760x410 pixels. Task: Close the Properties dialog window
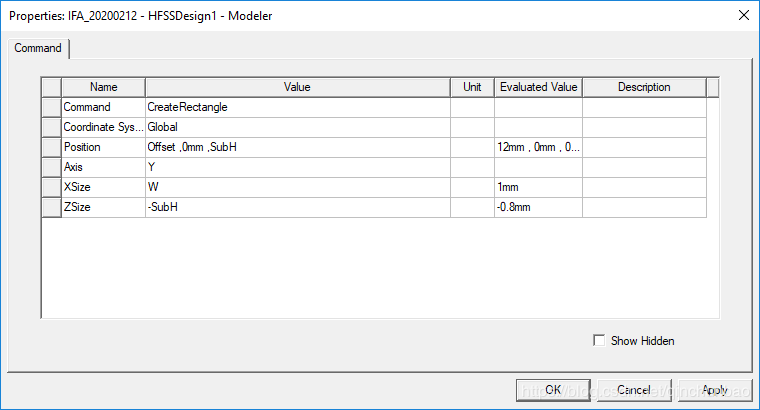point(744,16)
